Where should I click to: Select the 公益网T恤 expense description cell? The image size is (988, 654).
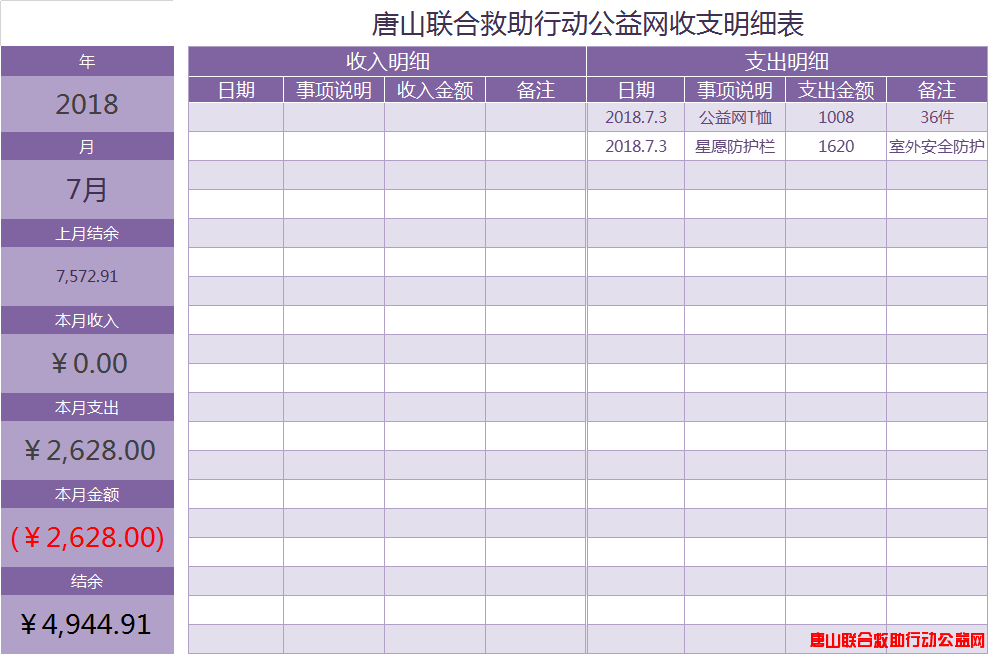735,117
